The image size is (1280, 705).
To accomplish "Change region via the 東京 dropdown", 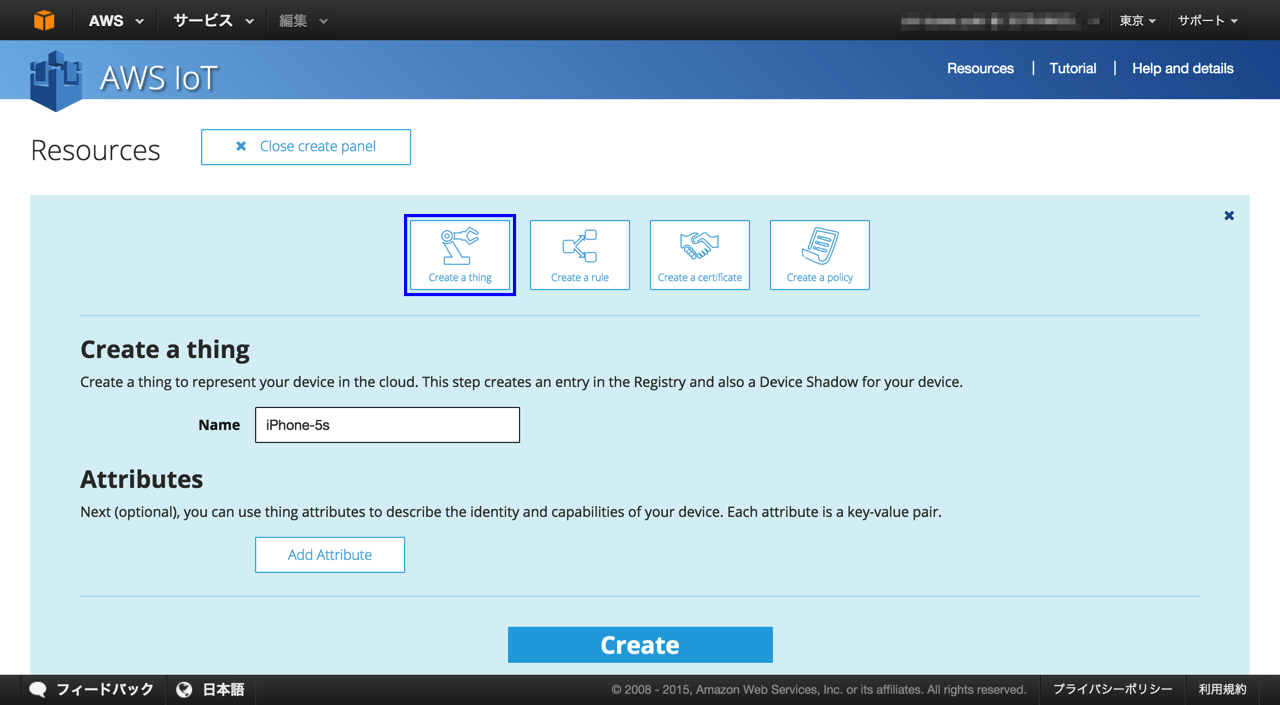I will tap(1137, 20).
